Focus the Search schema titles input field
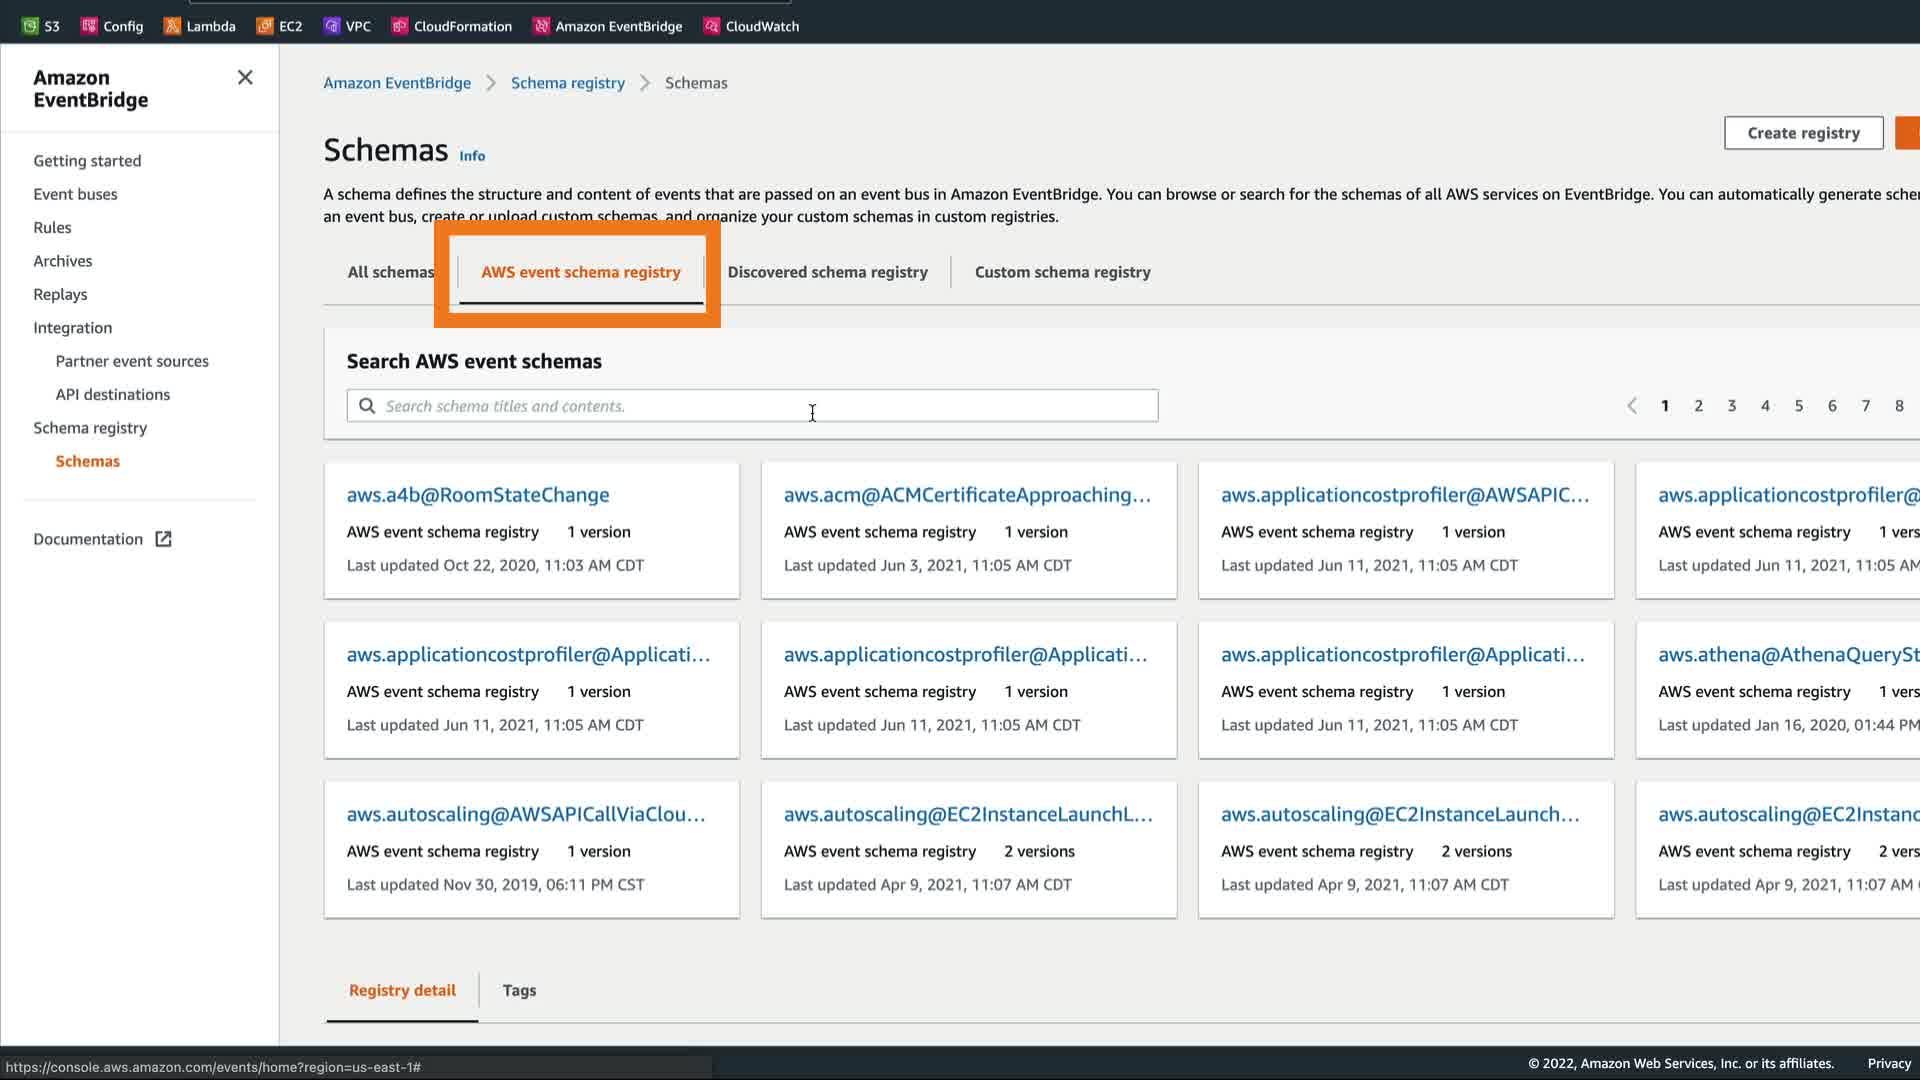The image size is (1920, 1080). pyautogui.click(x=760, y=406)
